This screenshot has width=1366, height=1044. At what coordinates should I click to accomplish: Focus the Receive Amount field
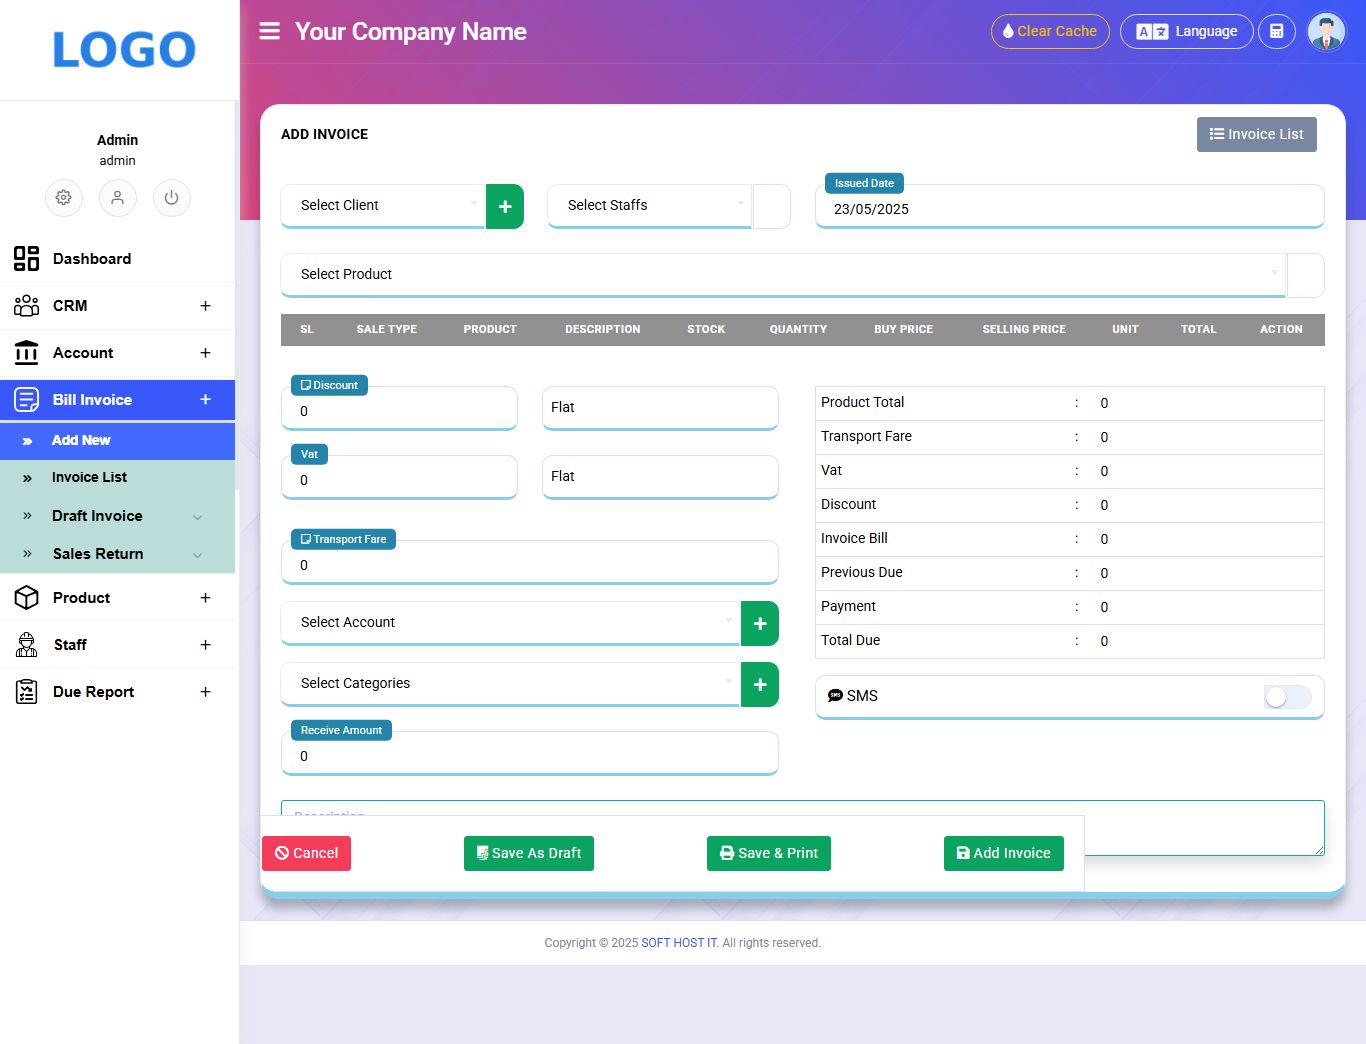pyautogui.click(x=529, y=753)
